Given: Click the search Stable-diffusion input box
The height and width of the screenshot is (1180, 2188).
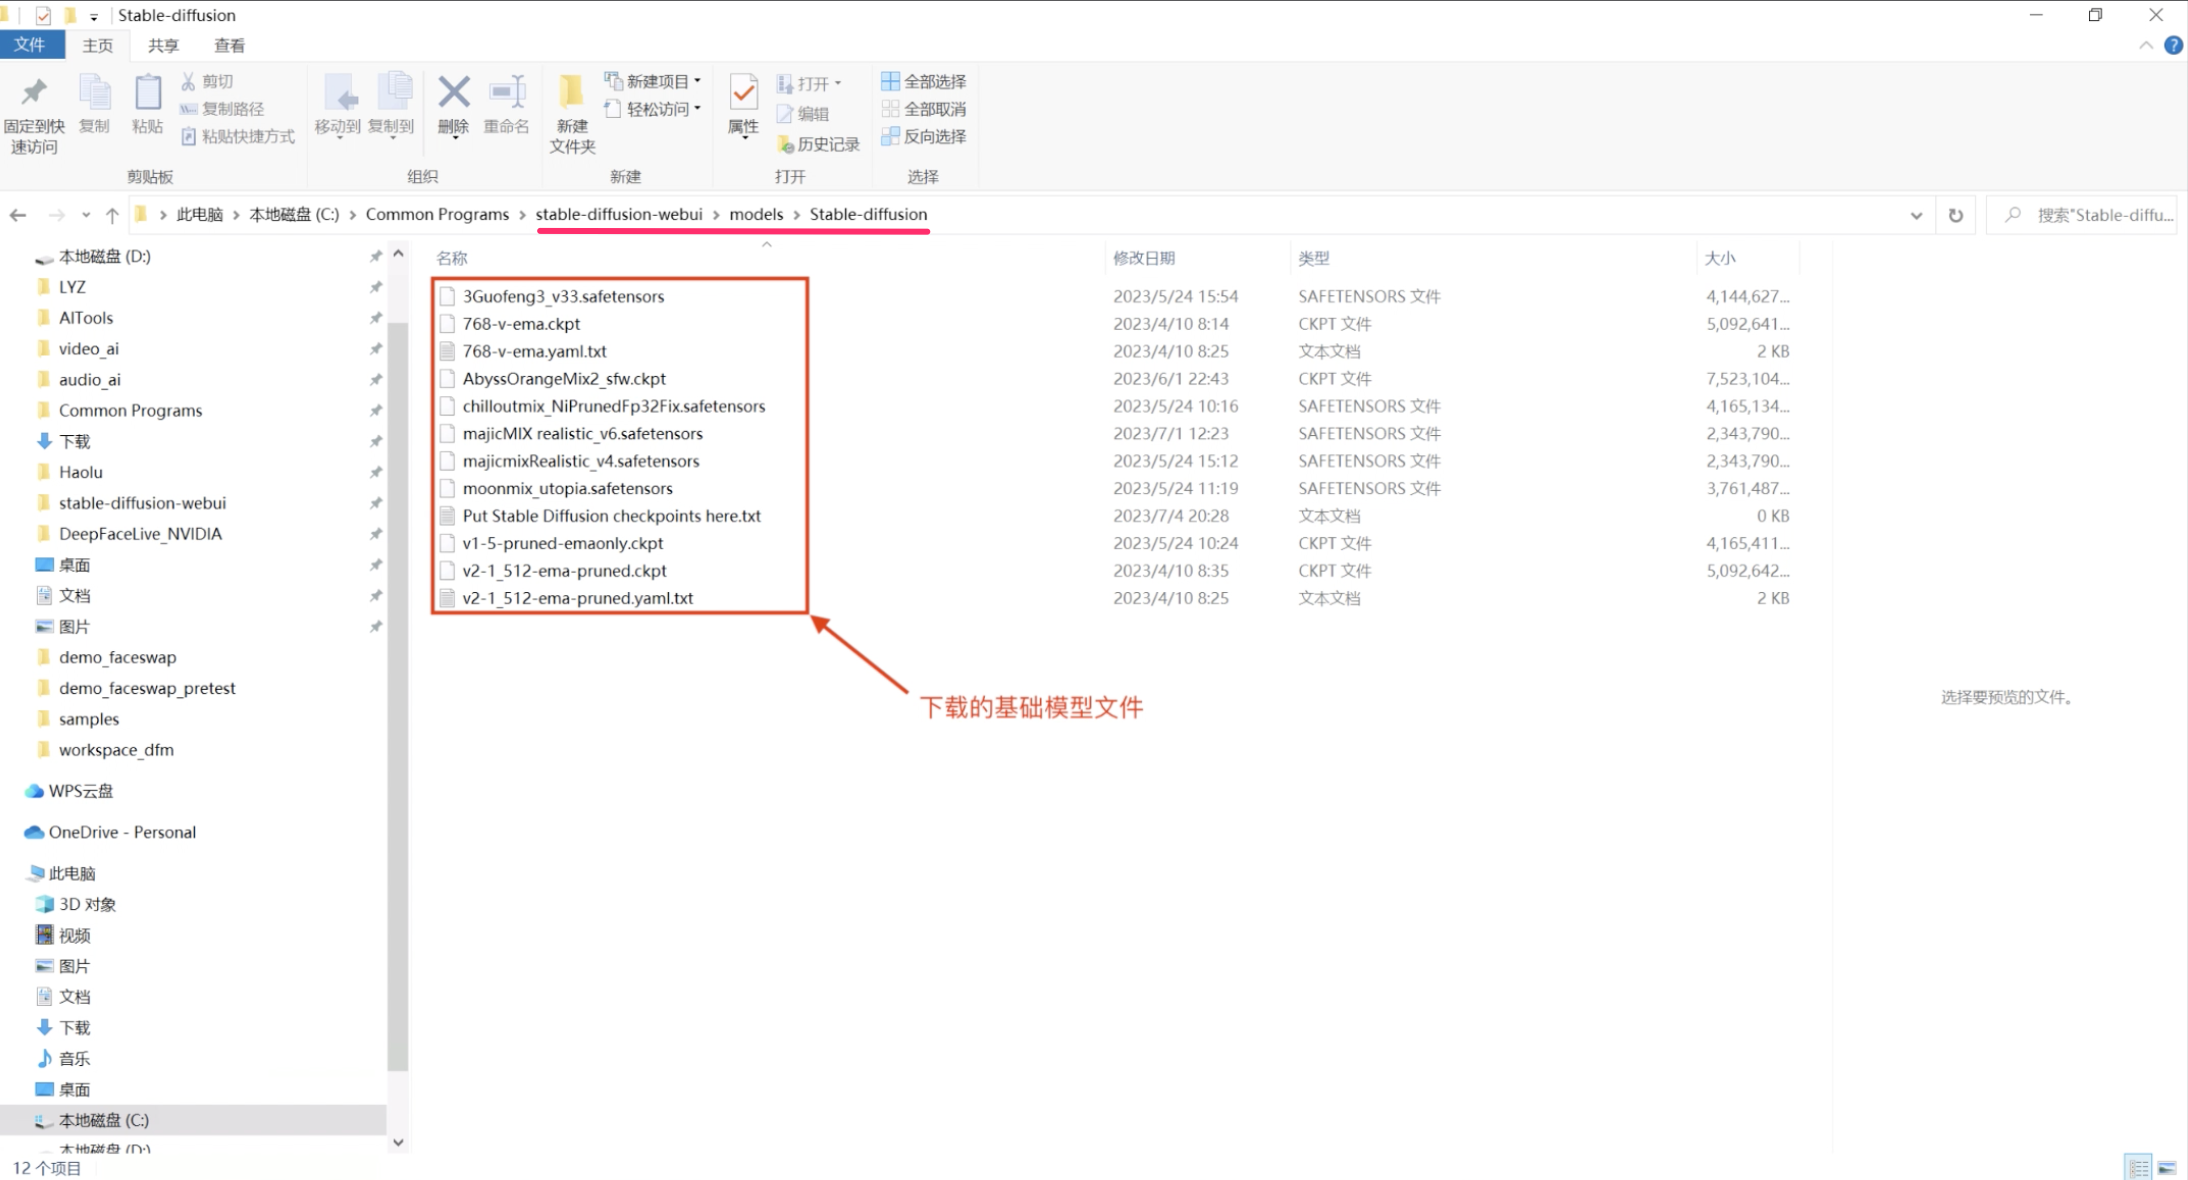Looking at the screenshot, I should 2082,215.
